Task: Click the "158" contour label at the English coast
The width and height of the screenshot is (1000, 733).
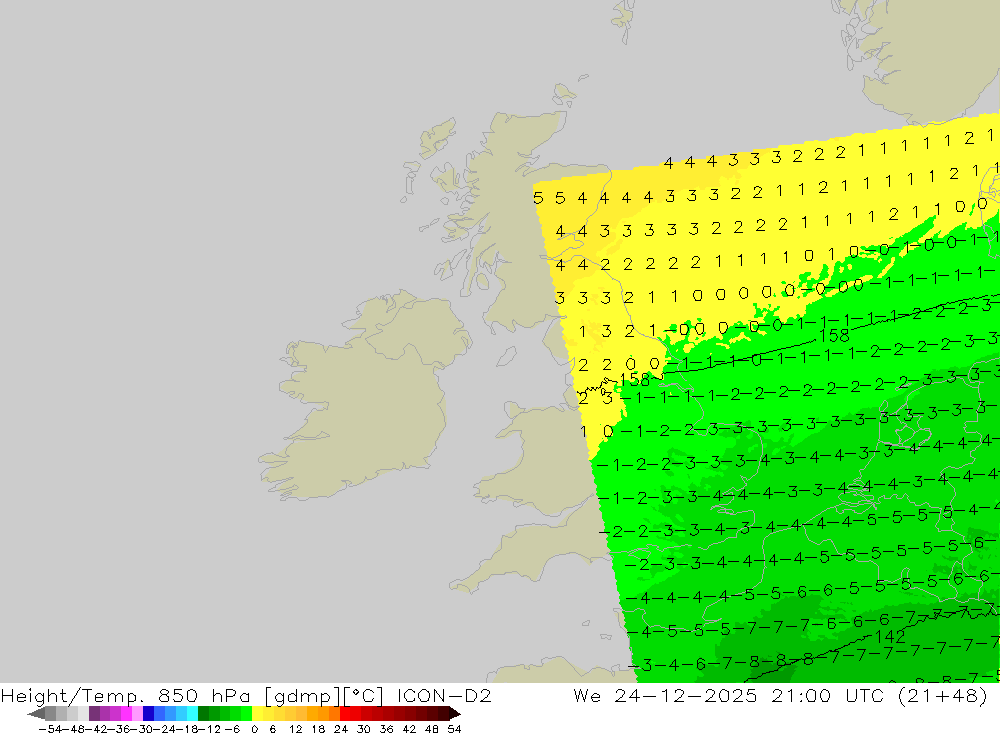Action: [x=634, y=380]
